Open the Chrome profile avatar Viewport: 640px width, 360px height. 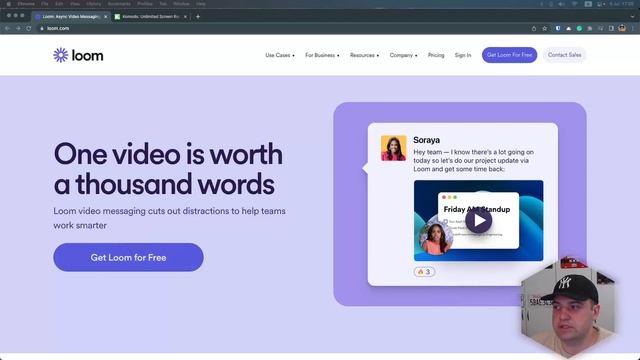(x=622, y=28)
